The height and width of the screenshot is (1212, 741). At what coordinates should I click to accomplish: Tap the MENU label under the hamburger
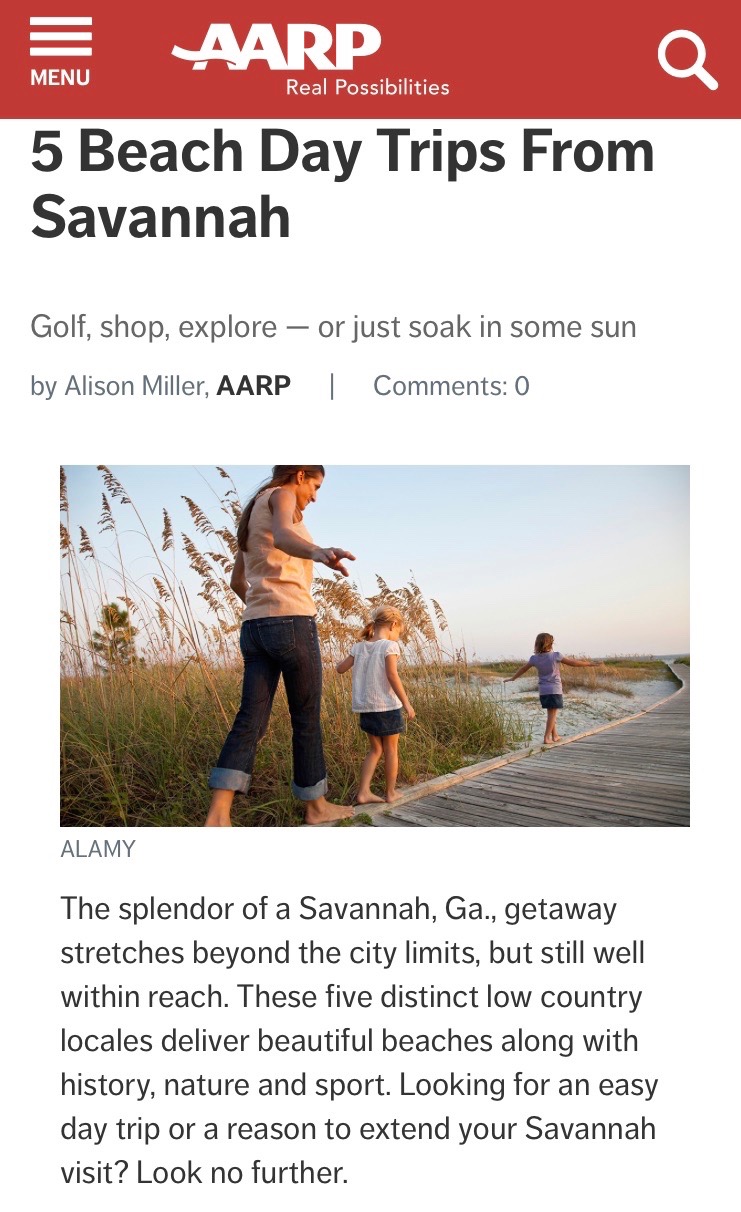coord(60,78)
